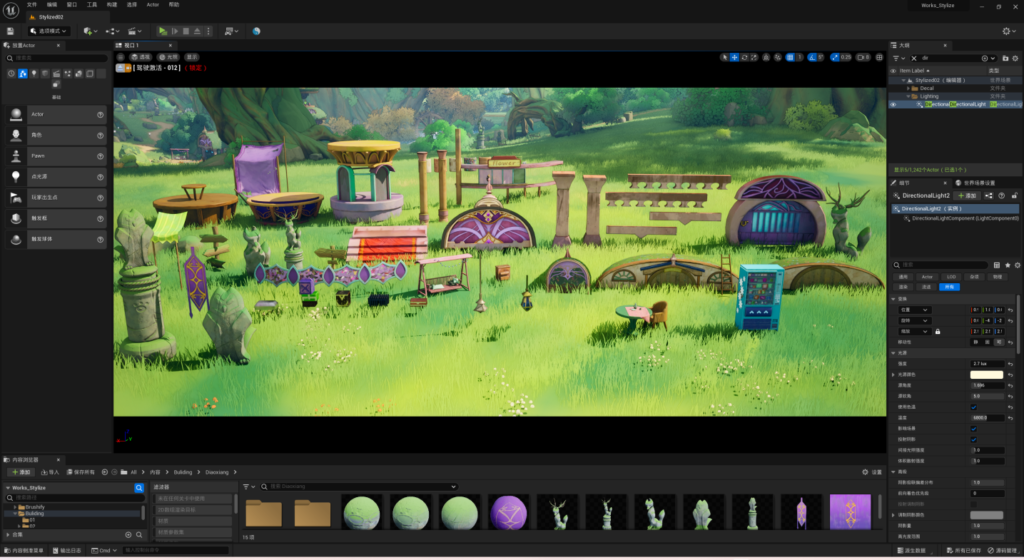Click the purple sphere material thumbnail
Image resolution: width=1024 pixels, height=560 pixels.
click(508, 512)
